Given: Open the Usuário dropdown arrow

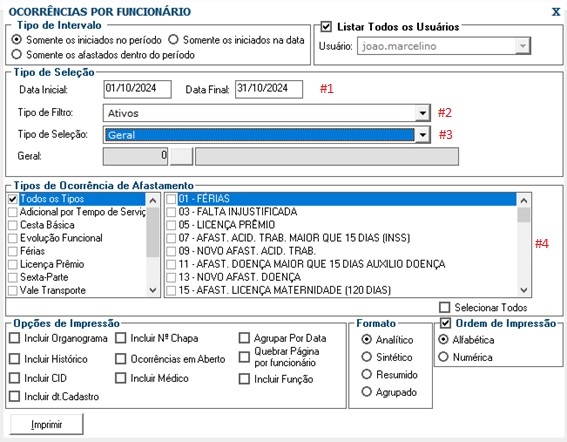Looking at the screenshot, I should click(523, 46).
